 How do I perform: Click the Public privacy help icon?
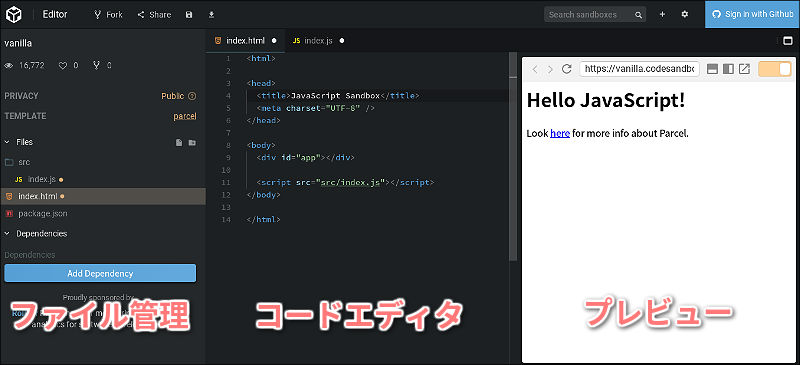pos(192,96)
